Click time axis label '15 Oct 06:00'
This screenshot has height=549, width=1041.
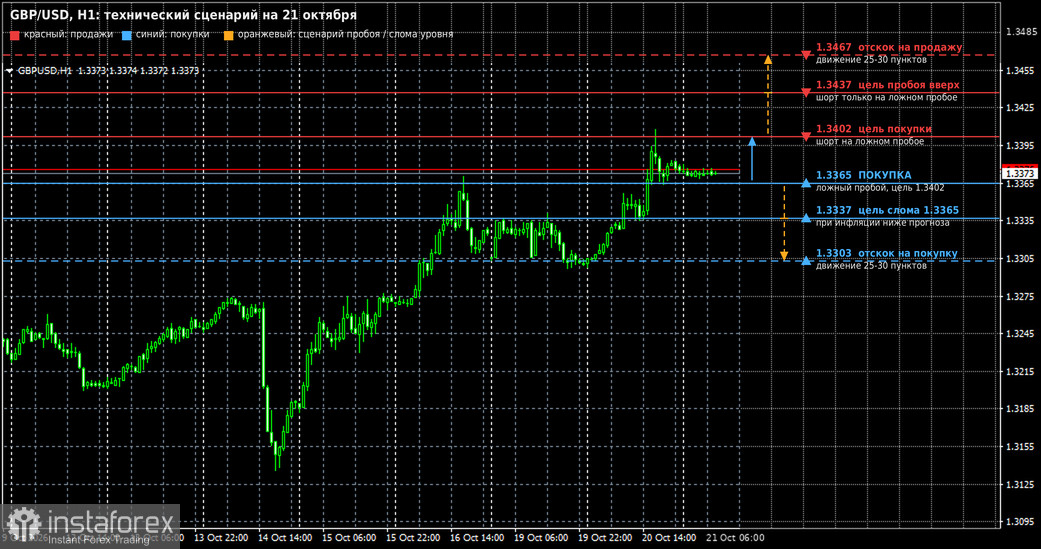click(x=349, y=537)
